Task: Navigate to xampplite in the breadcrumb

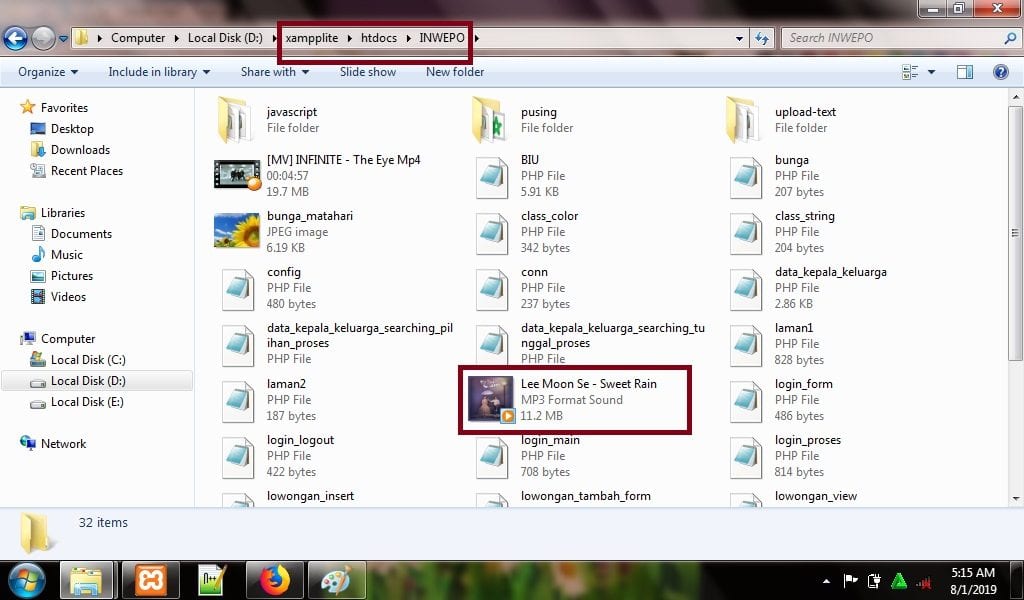Action: click(312, 38)
